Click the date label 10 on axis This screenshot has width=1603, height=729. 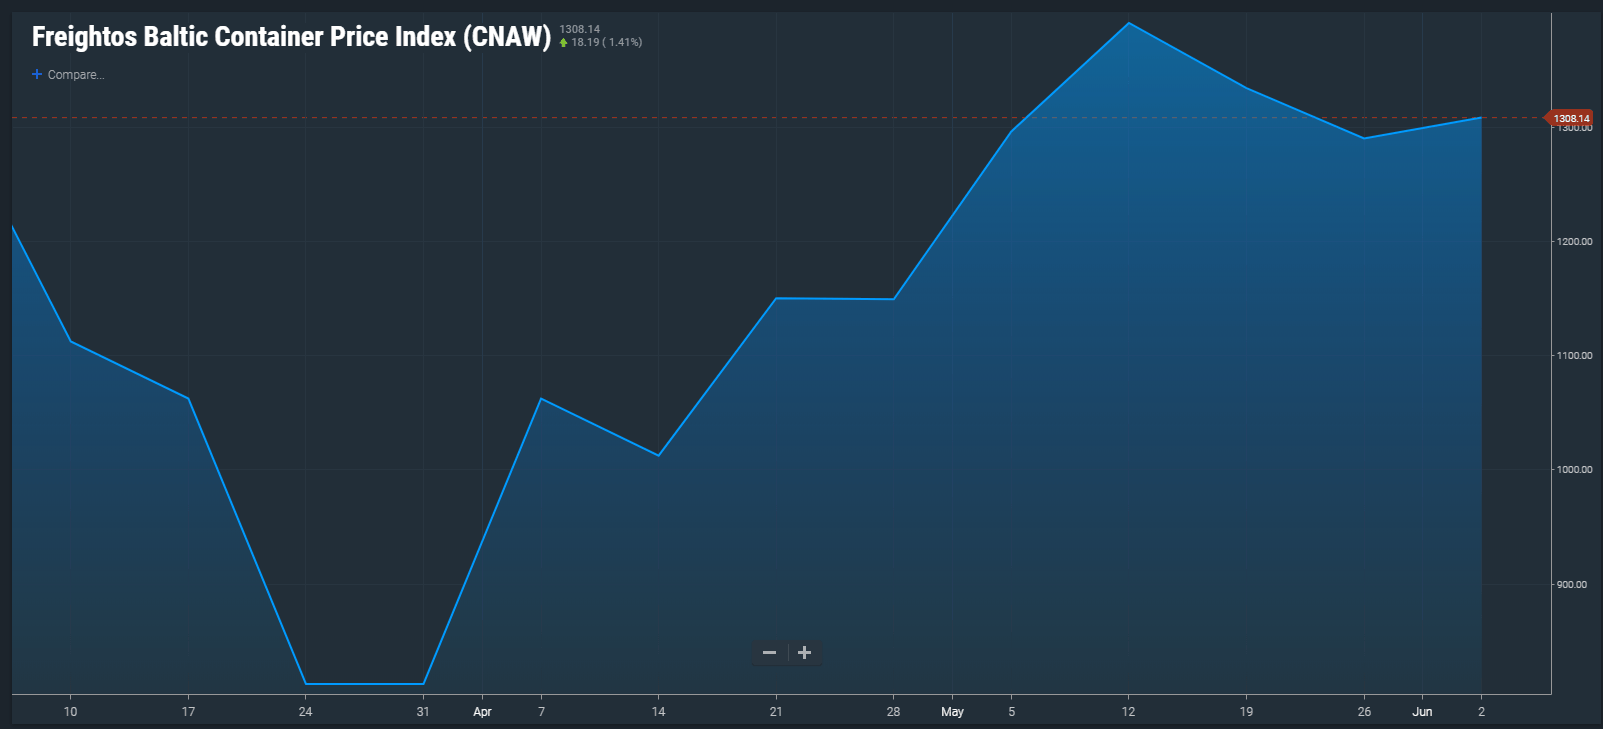[70, 712]
